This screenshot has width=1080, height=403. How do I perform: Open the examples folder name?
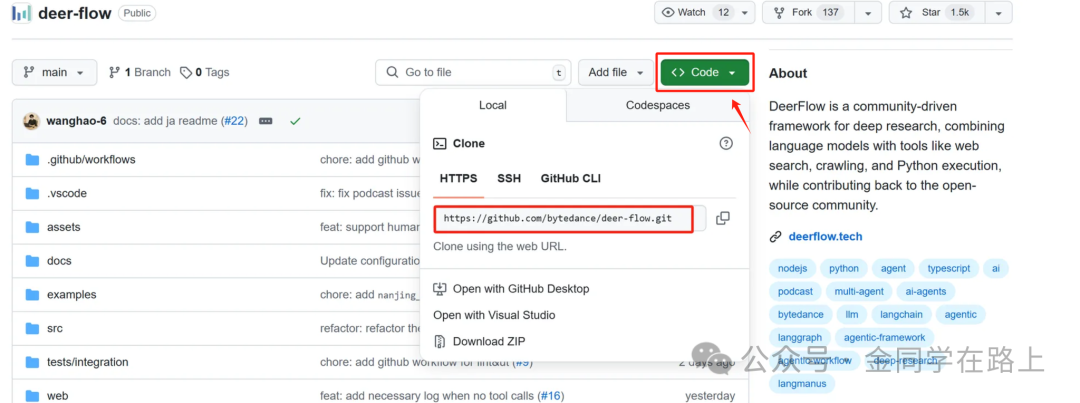point(72,295)
